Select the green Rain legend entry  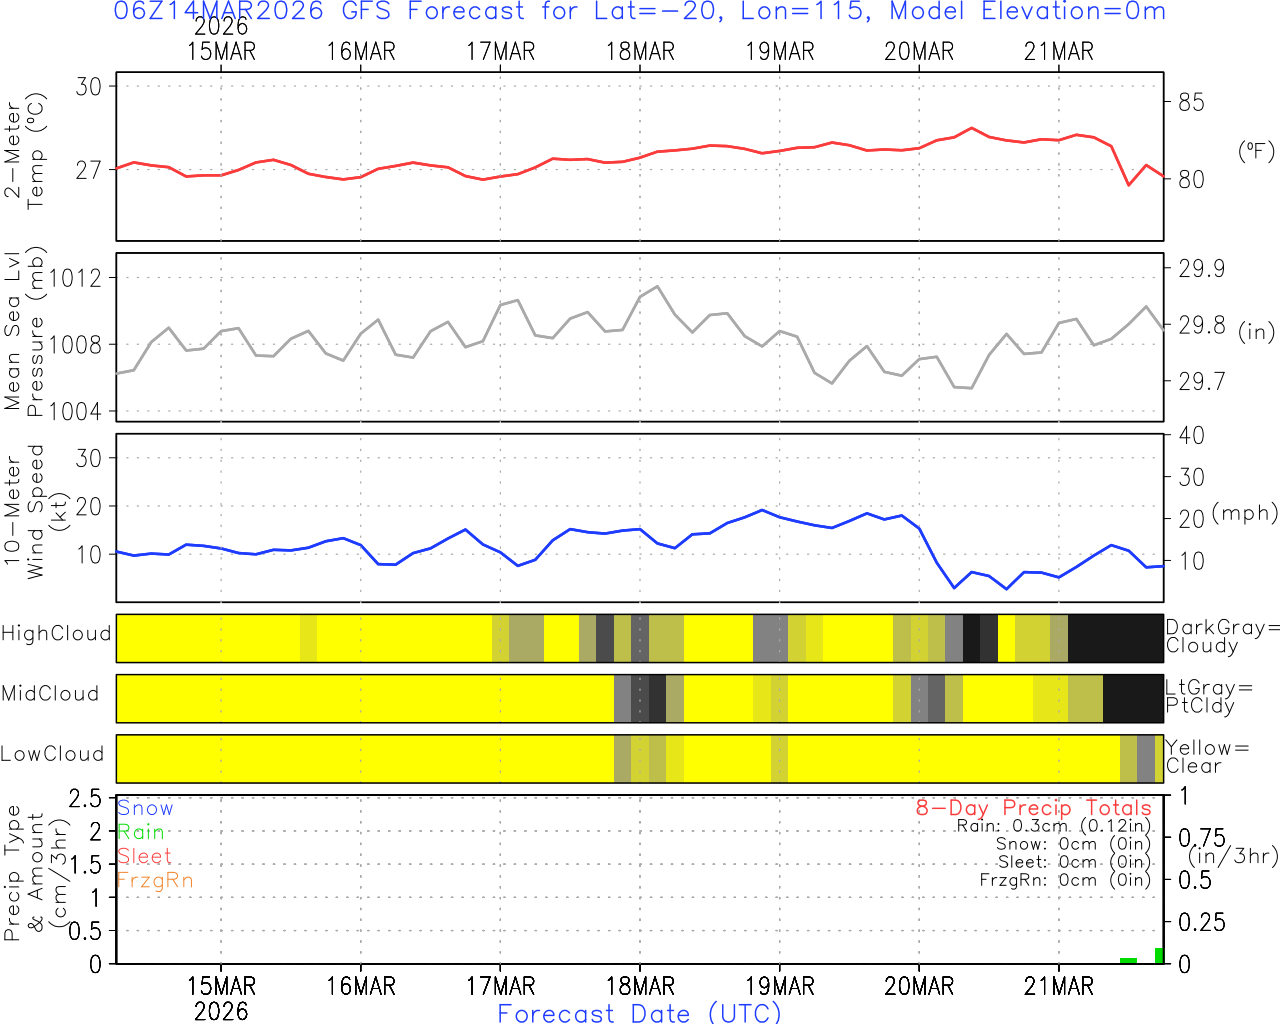coord(141,832)
